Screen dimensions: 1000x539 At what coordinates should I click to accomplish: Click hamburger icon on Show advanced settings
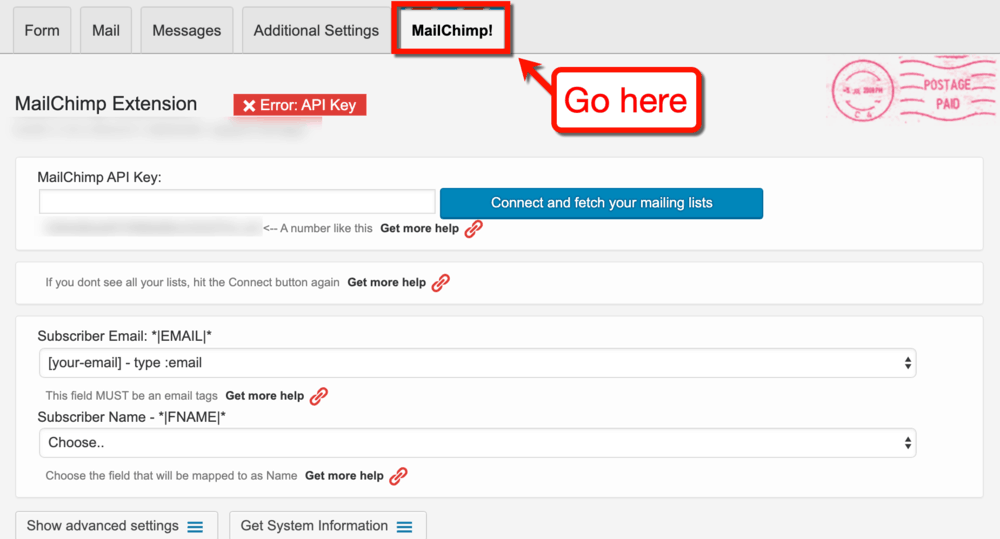pyautogui.click(x=195, y=527)
